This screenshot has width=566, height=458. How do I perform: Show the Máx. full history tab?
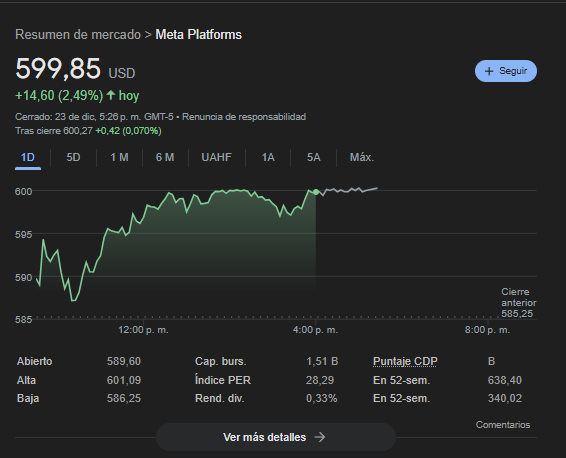pos(362,158)
